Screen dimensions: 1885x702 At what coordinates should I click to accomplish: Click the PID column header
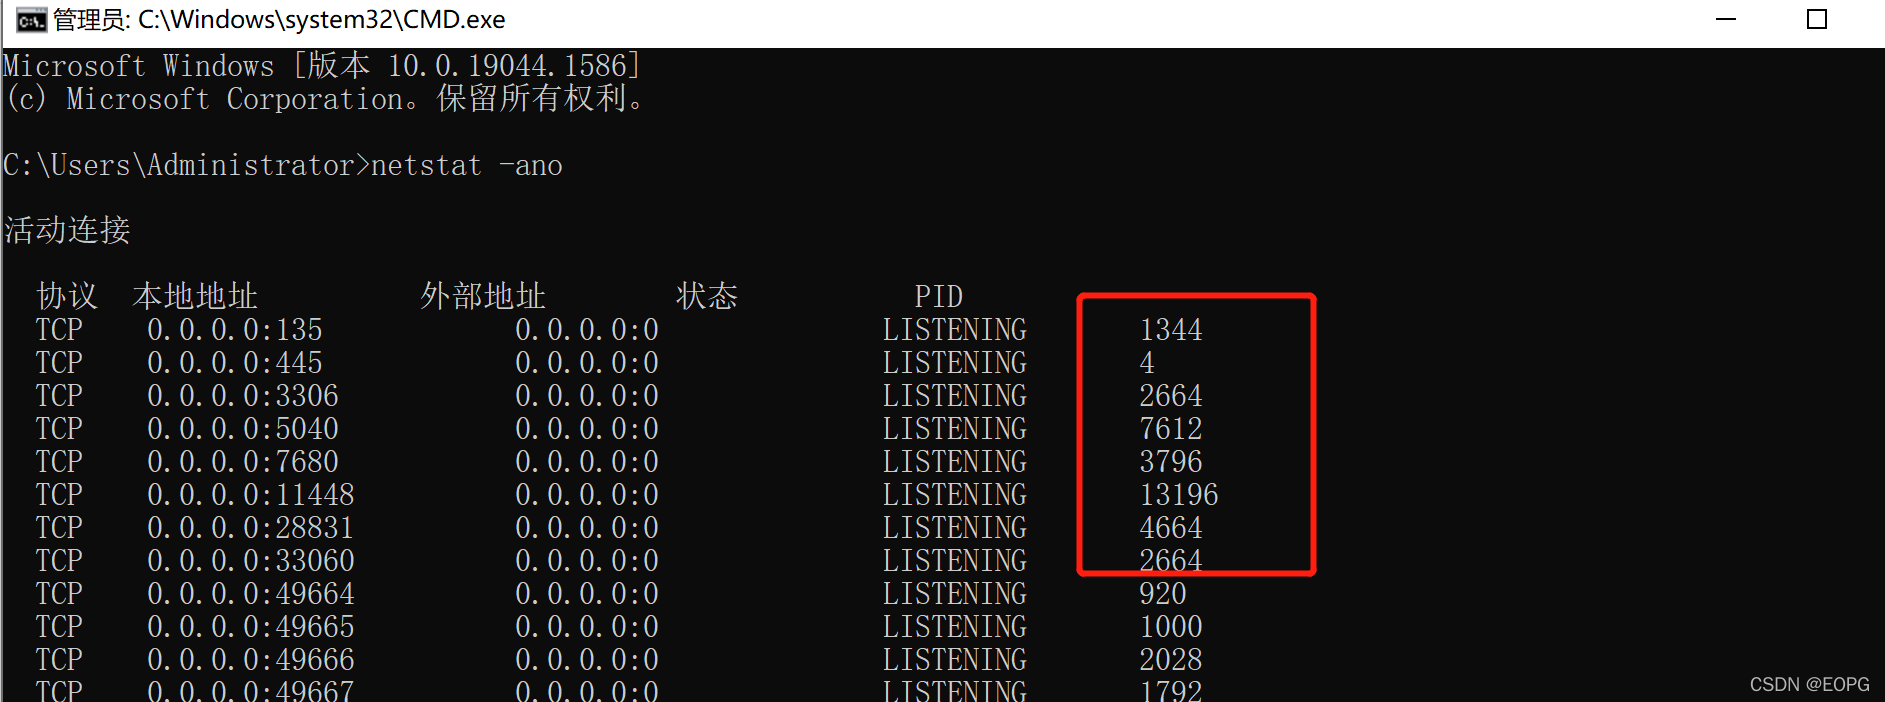939,297
